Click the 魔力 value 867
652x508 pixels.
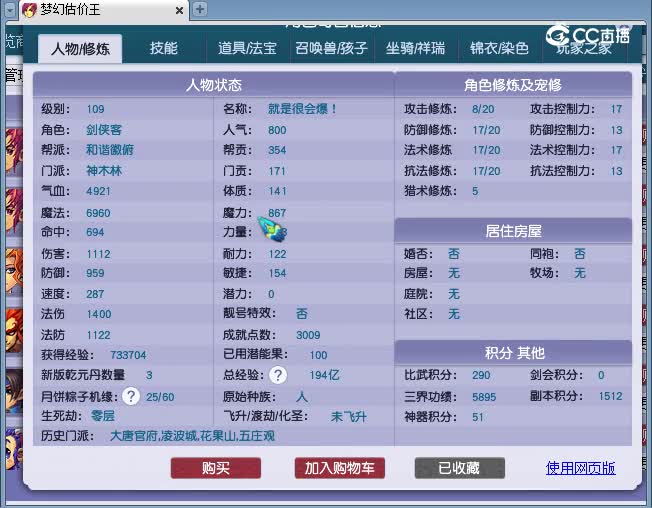tap(277, 213)
